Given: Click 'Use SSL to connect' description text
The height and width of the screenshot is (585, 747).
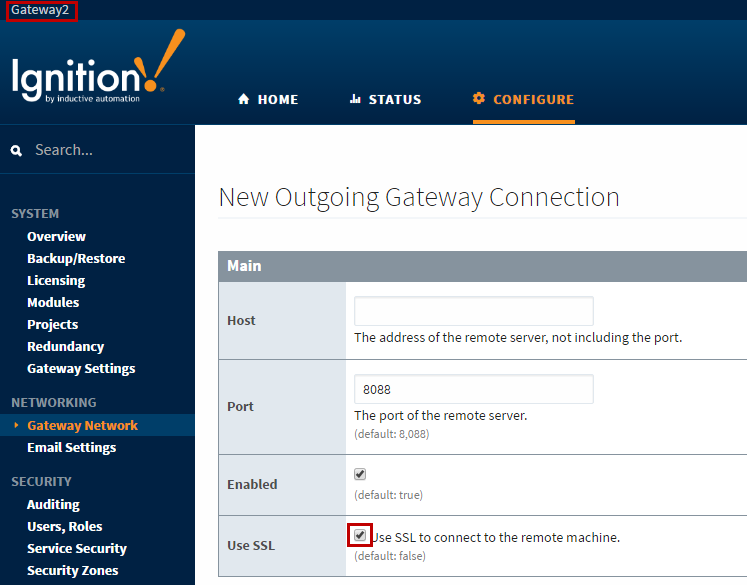Looking at the screenshot, I should [x=496, y=538].
